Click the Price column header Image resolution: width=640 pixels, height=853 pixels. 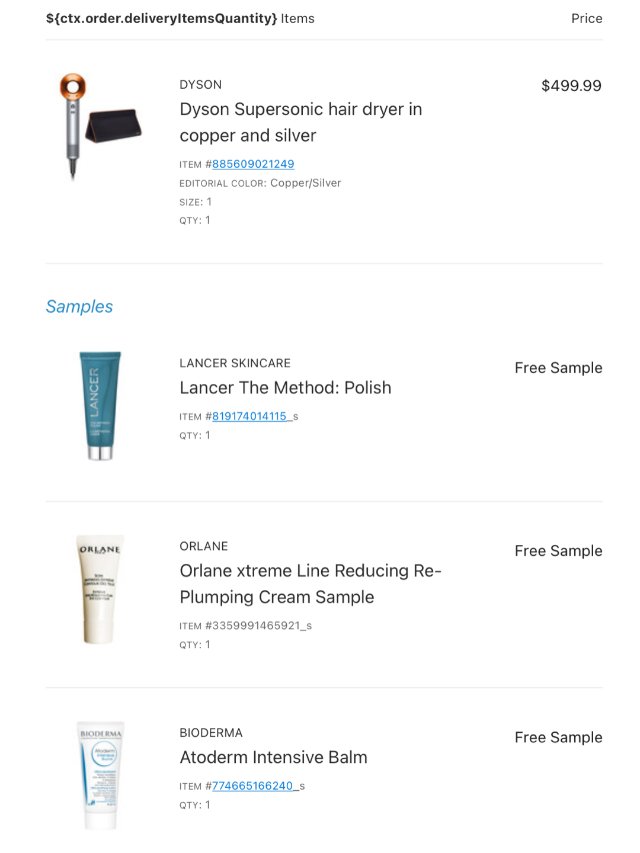[586, 18]
